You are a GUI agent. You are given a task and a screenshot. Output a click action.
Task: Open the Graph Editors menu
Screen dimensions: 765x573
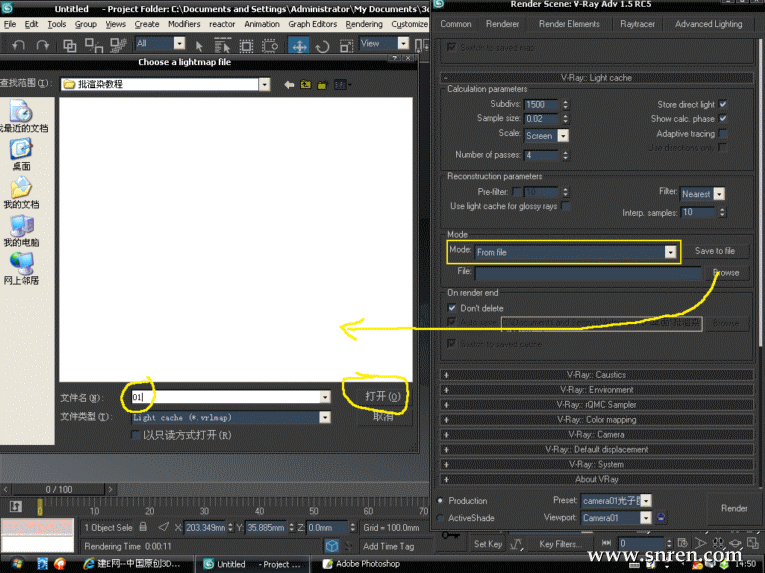(x=312, y=24)
